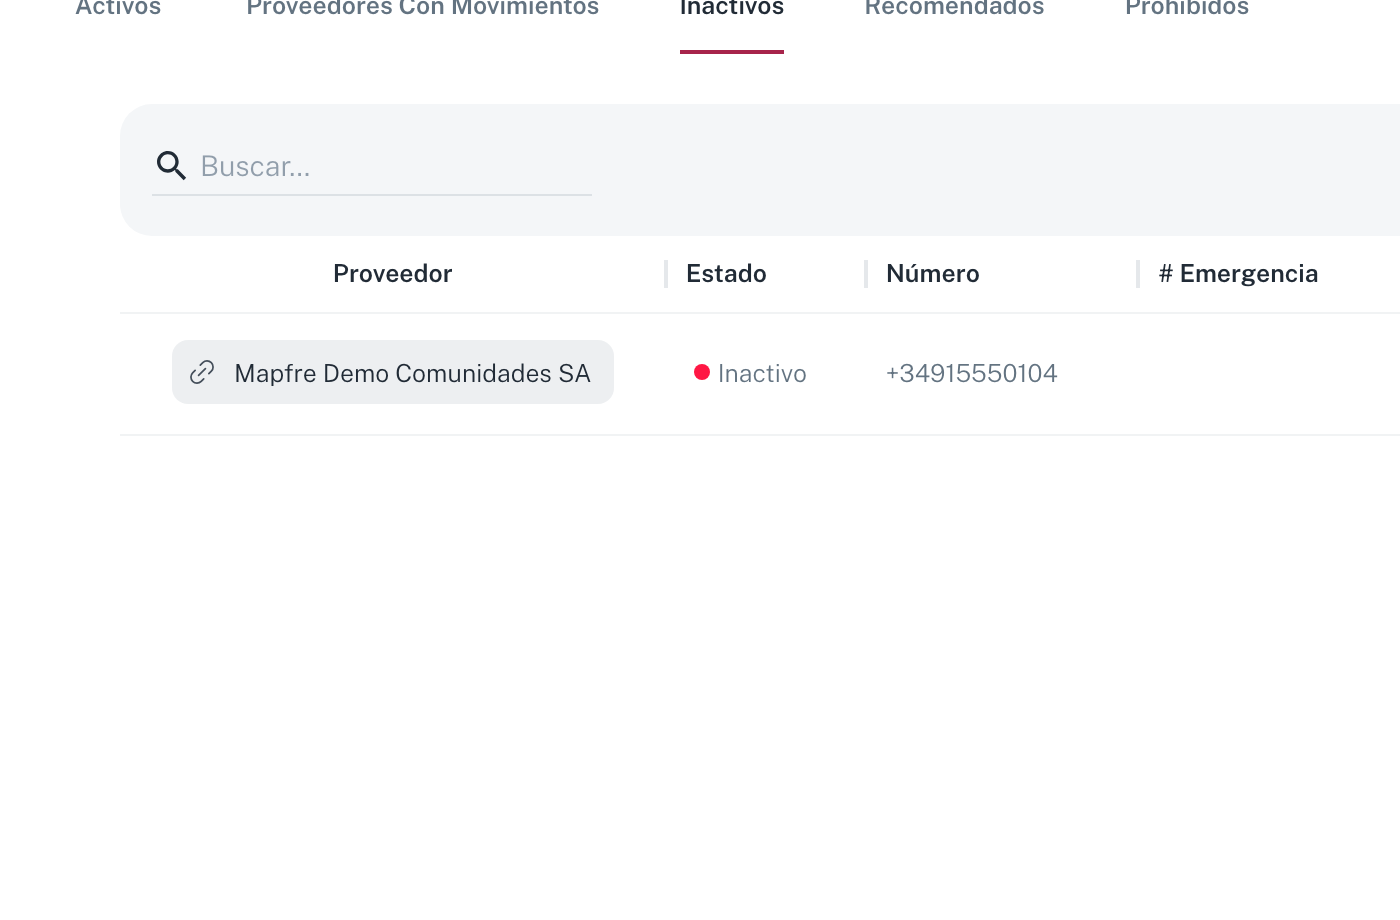Go to the Recomendados tab

tap(954, 8)
